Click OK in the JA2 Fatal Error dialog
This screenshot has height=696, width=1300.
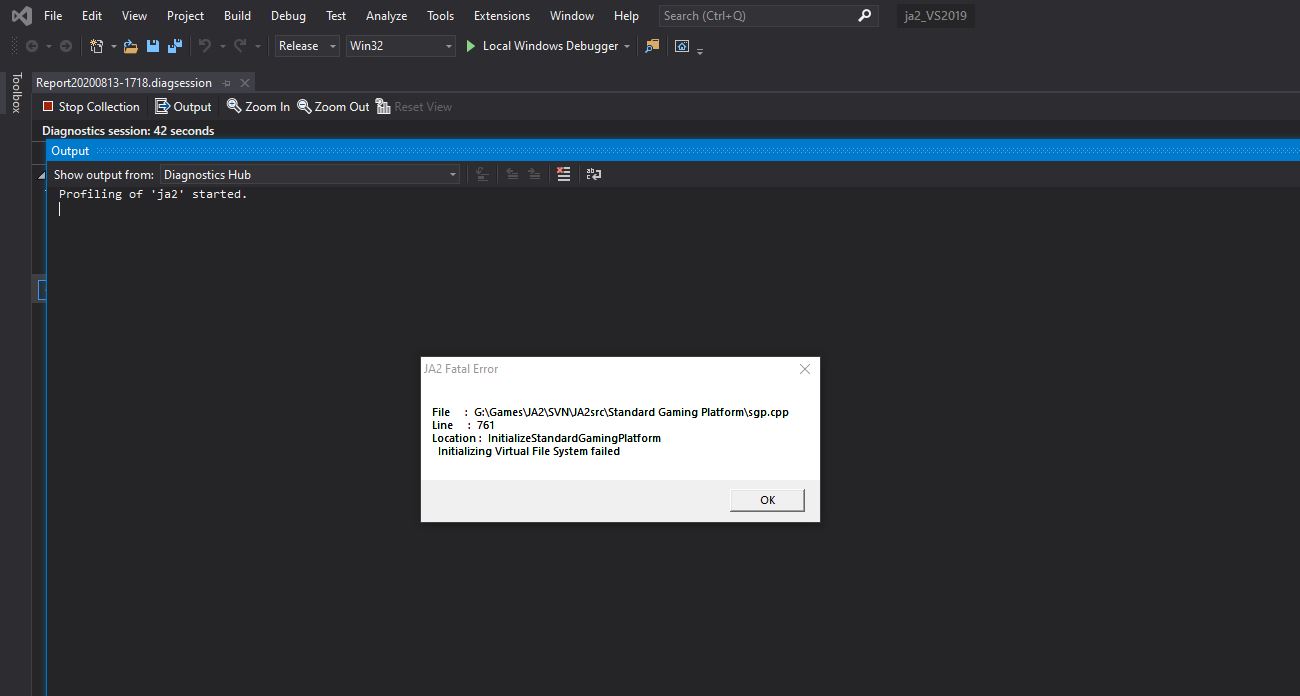click(767, 500)
